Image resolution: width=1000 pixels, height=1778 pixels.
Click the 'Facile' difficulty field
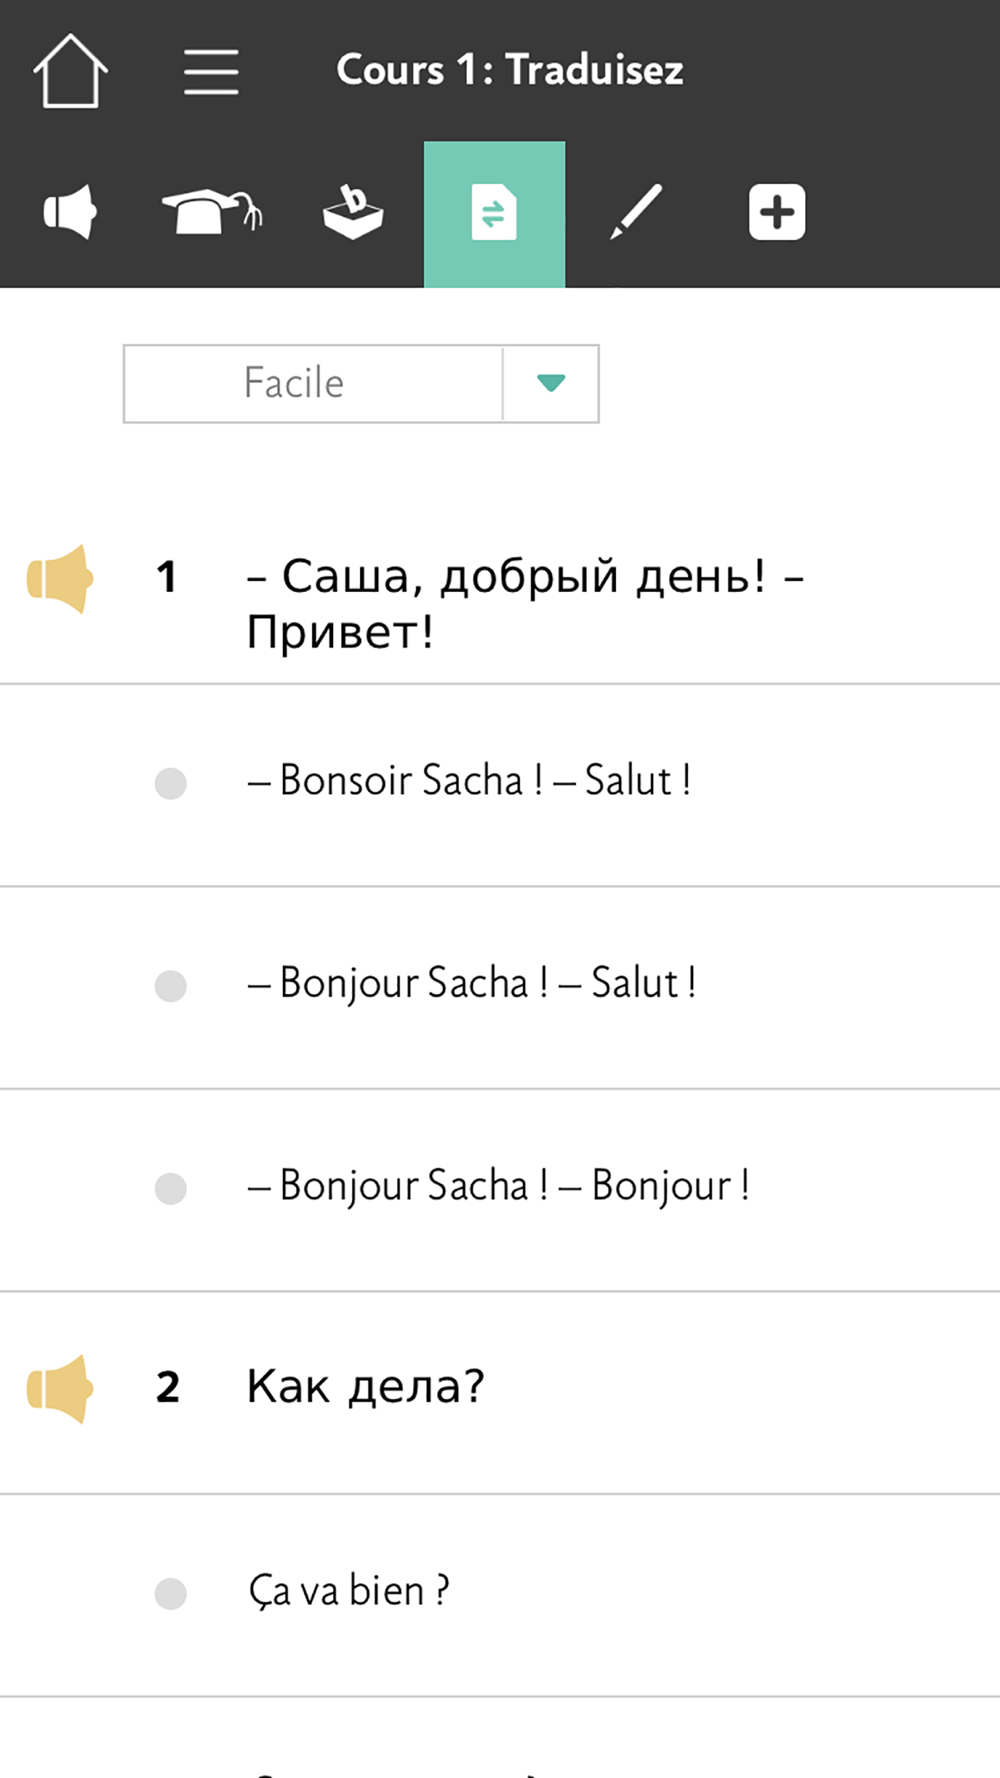pos(313,384)
